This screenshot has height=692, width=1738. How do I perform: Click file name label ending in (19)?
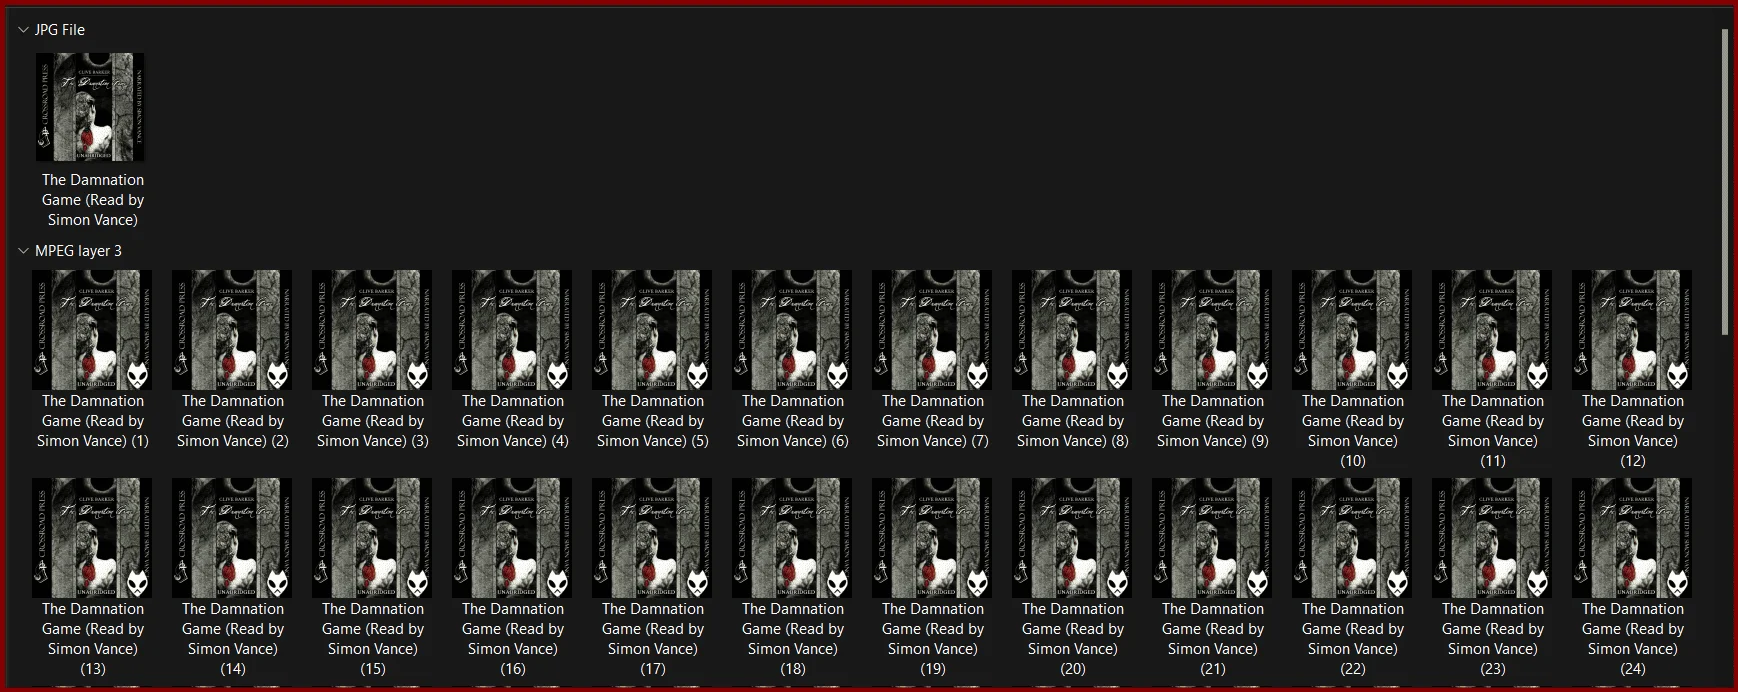tap(933, 639)
